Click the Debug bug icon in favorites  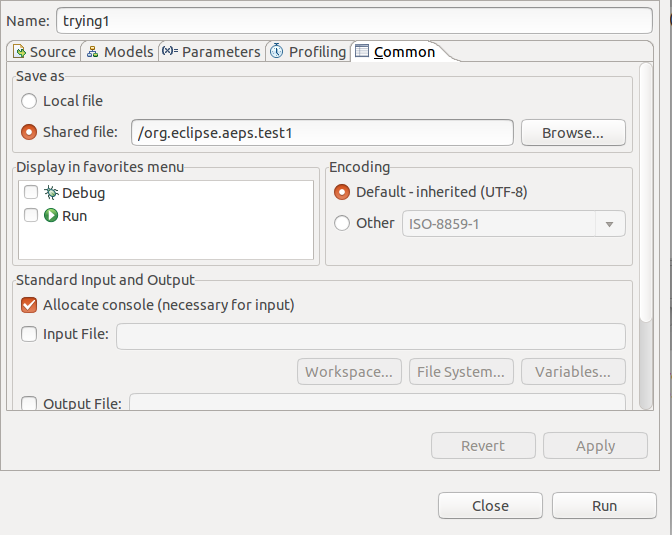51,192
